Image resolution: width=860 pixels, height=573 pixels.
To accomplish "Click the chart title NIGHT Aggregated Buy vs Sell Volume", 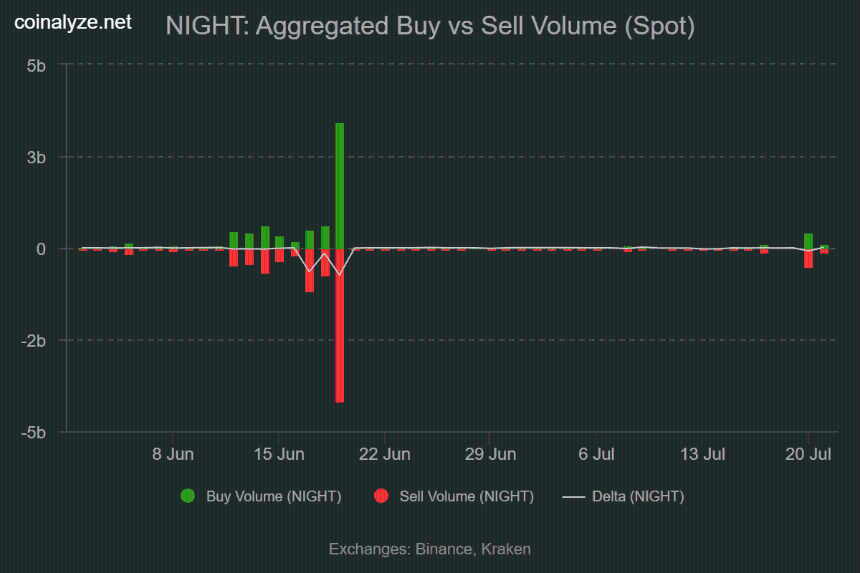I will pyautogui.click(x=430, y=26).
